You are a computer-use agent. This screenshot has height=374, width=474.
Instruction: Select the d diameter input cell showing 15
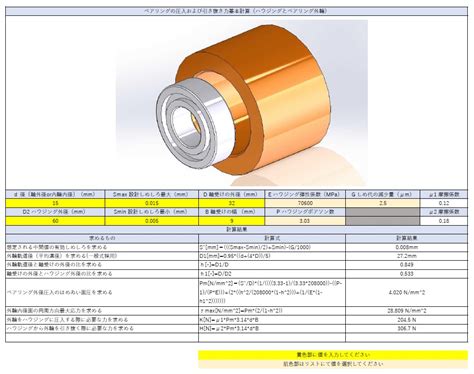point(55,203)
